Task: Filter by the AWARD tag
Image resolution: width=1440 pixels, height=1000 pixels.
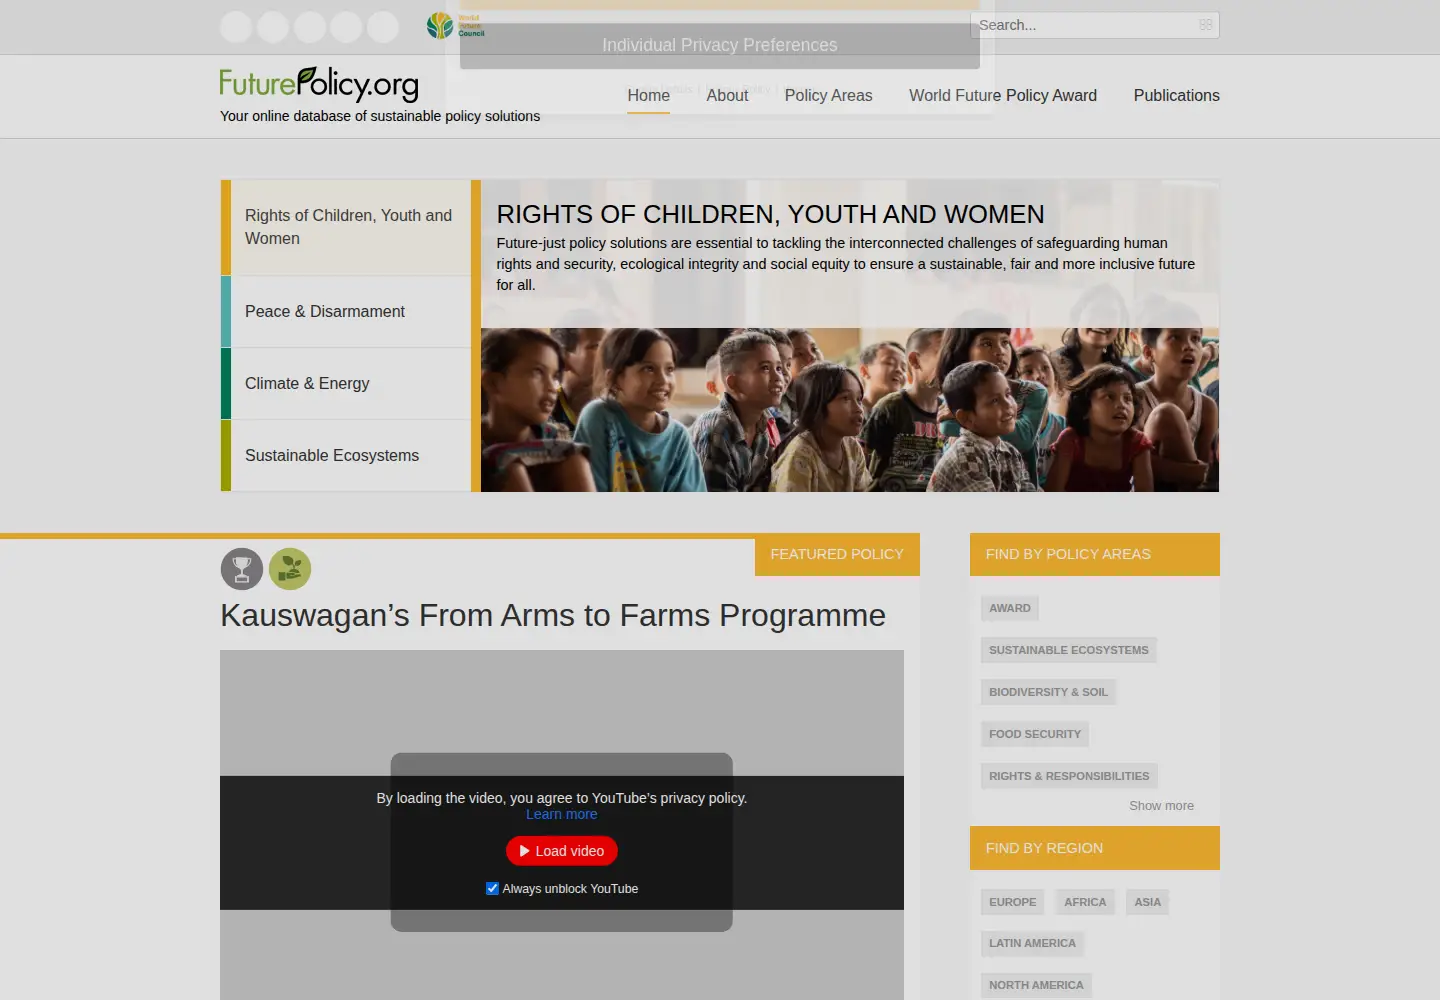Action: point(1010,608)
